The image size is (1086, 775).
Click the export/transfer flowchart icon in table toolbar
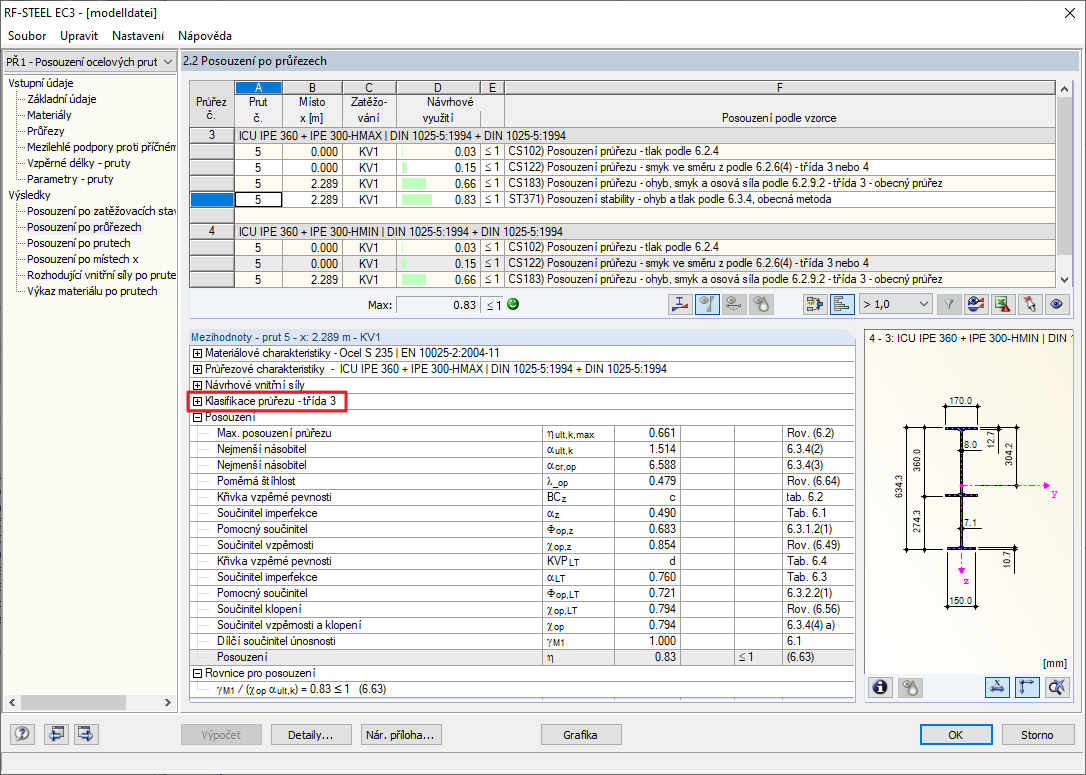tap(815, 304)
